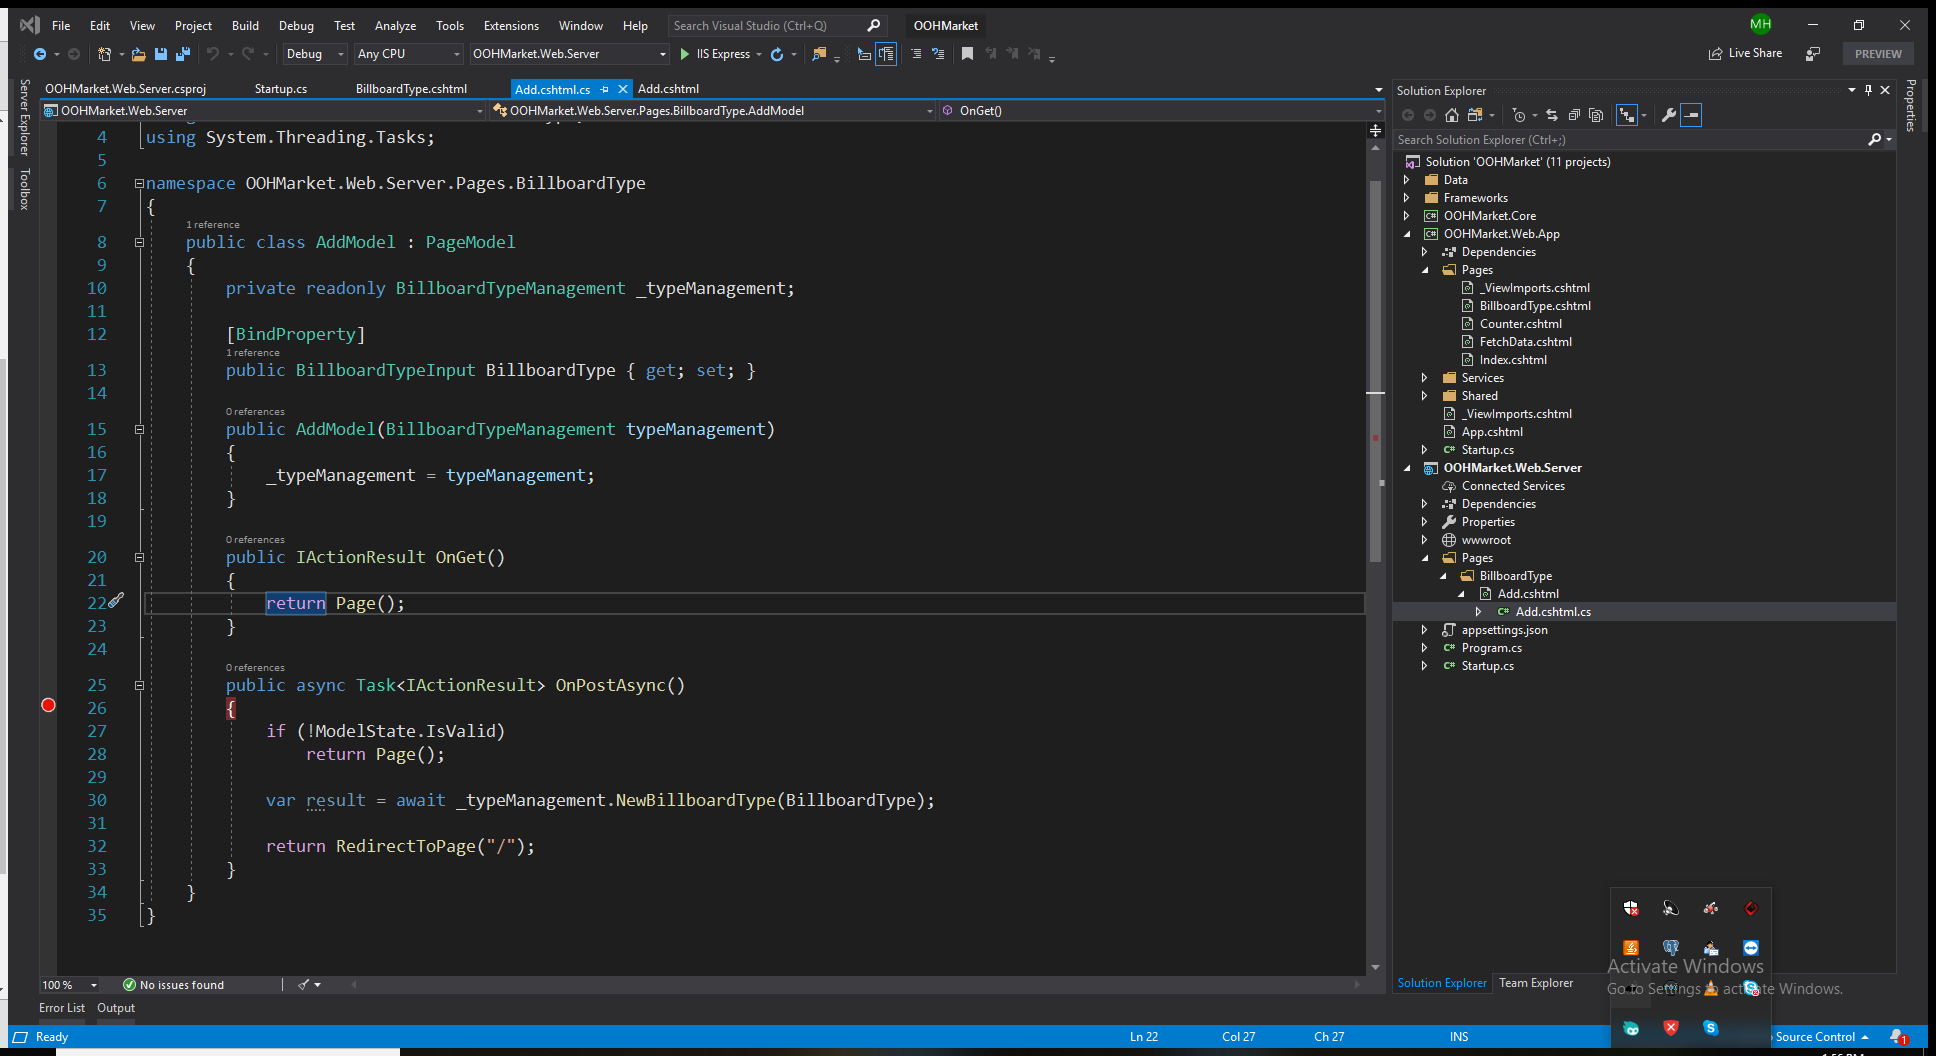
Task: Open the 100 % zoom level combo
Action: [70, 985]
